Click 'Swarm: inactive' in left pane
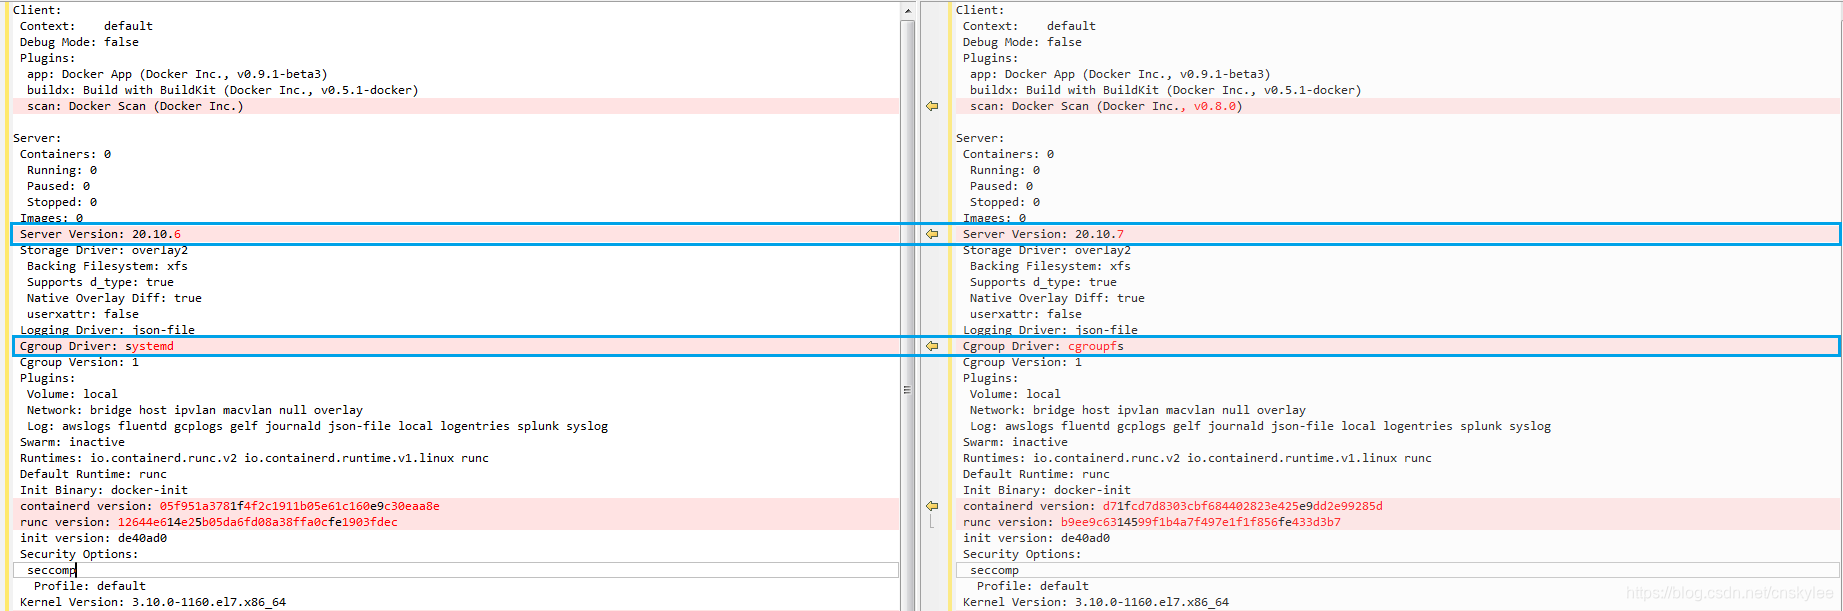This screenshot has width=1843, height=611. coord(72,442)
